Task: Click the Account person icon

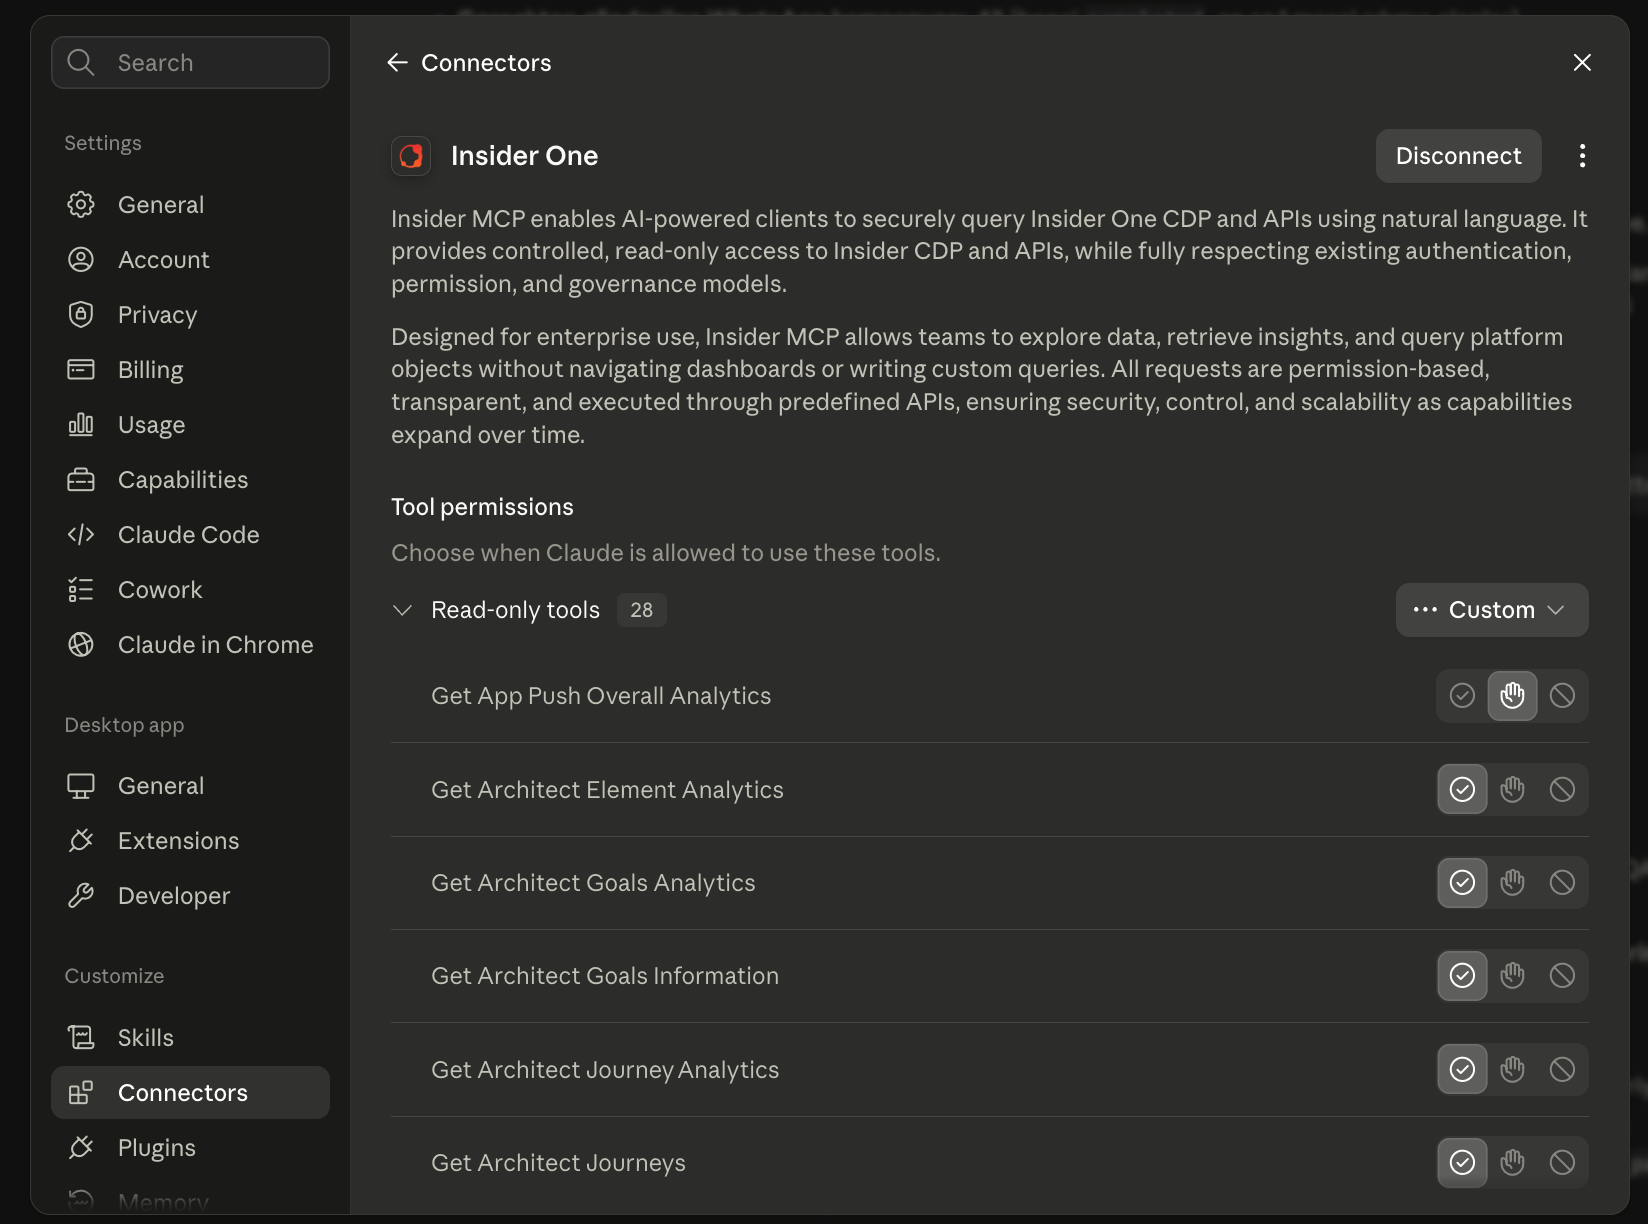Action: pos(81,259)
